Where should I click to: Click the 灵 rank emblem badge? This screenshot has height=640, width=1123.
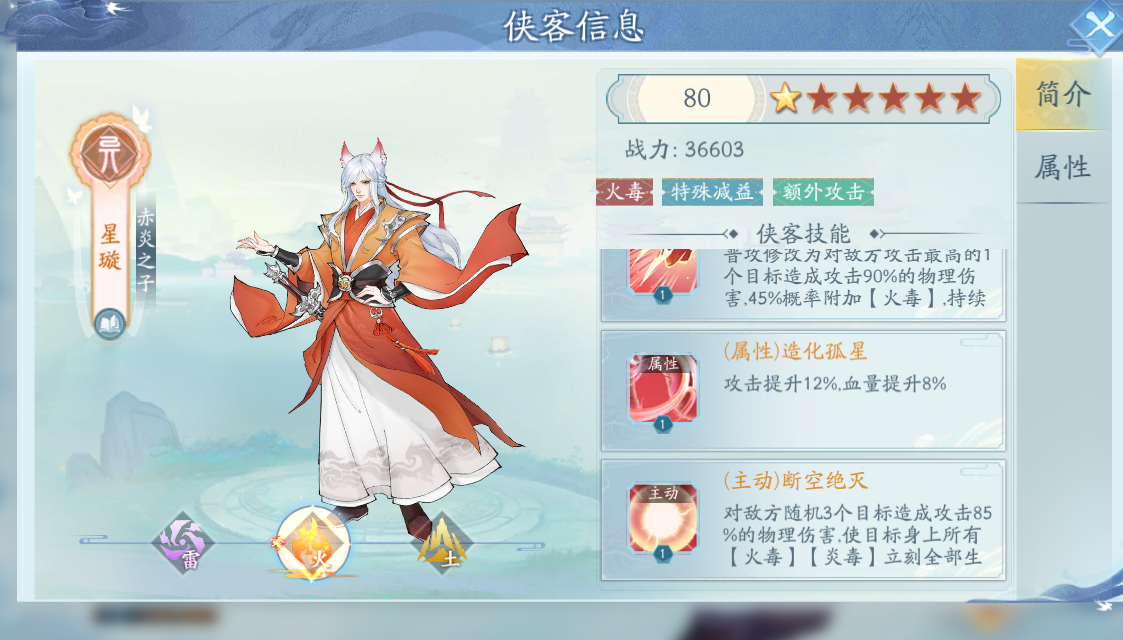[110, 152]
